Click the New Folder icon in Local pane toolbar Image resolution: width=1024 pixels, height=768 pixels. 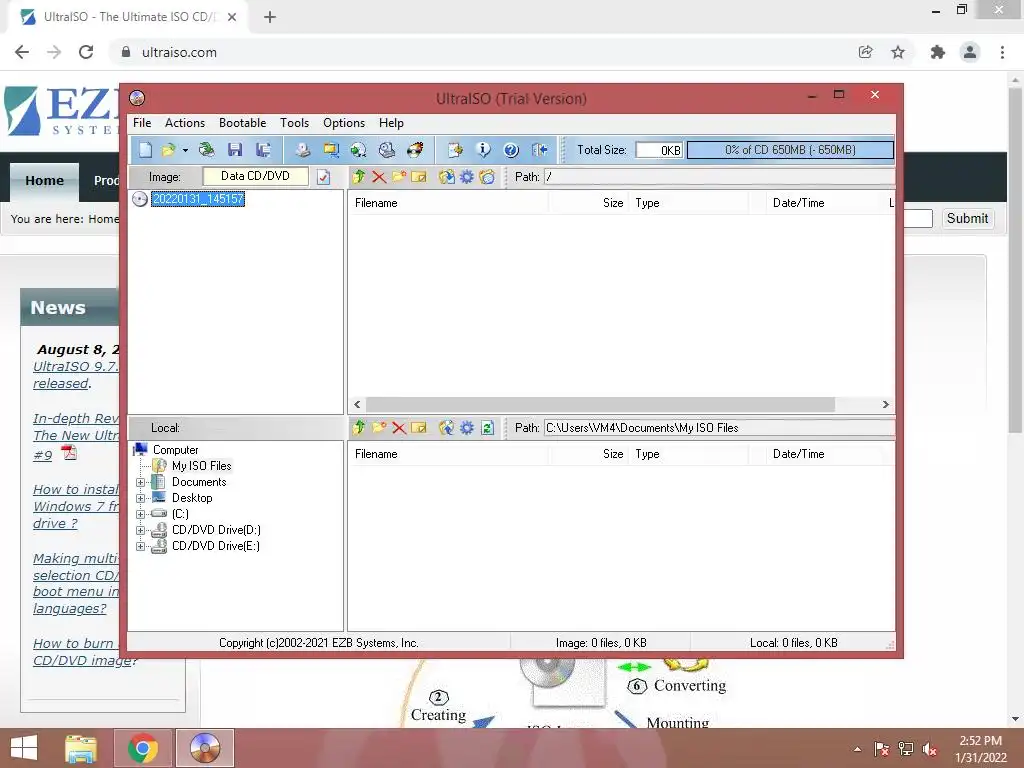pyautogui.click(x=379, y=428)
